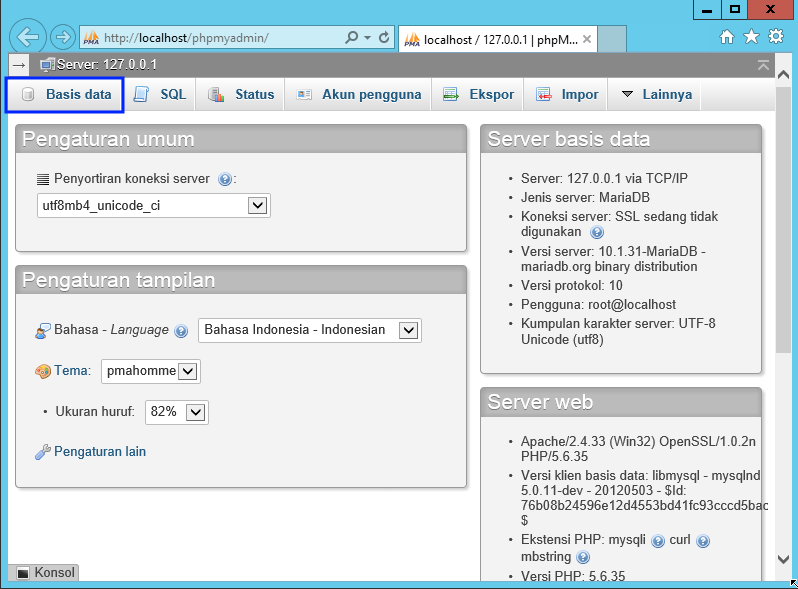This screenshot has height=589, width=798.
Task: Click 'Server: 127.0.0.1 via TCP/IP' text
Action: click(604, 179)
